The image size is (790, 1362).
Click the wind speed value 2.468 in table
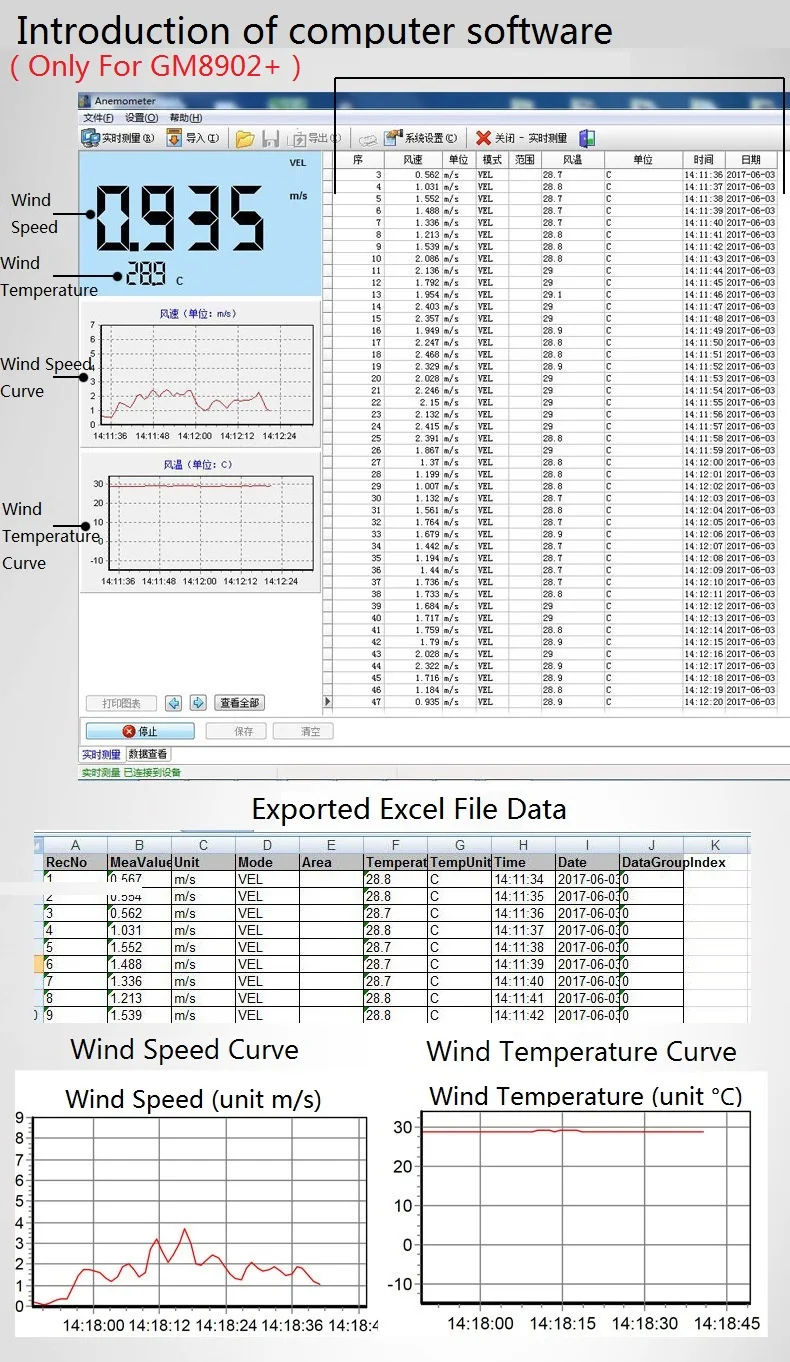(x=426, y=355)
